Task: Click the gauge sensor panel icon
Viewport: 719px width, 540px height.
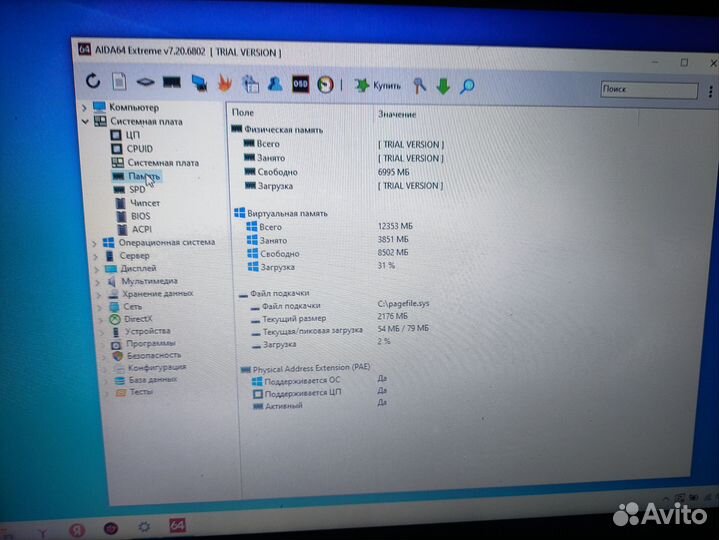Action: [x=326, y=85]
